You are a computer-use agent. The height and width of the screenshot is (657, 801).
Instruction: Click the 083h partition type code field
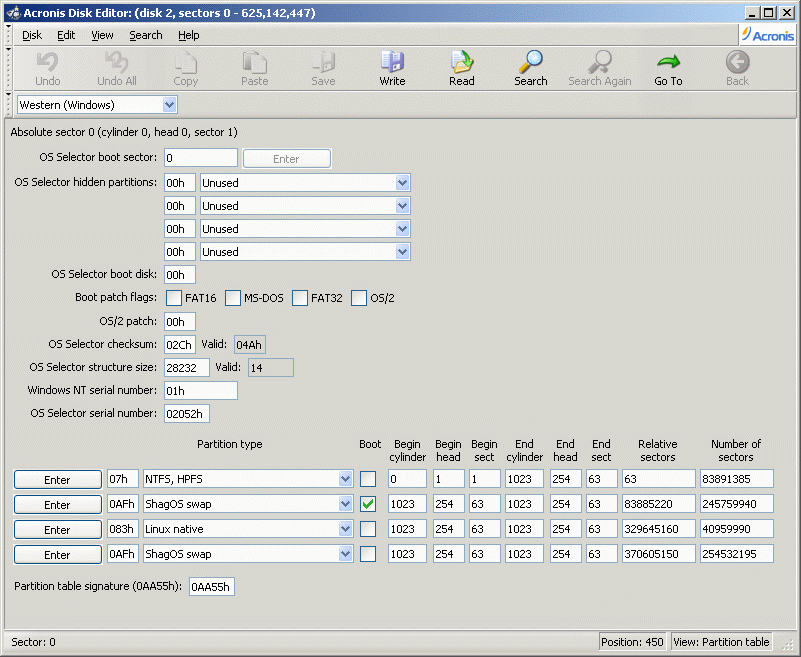123,529
